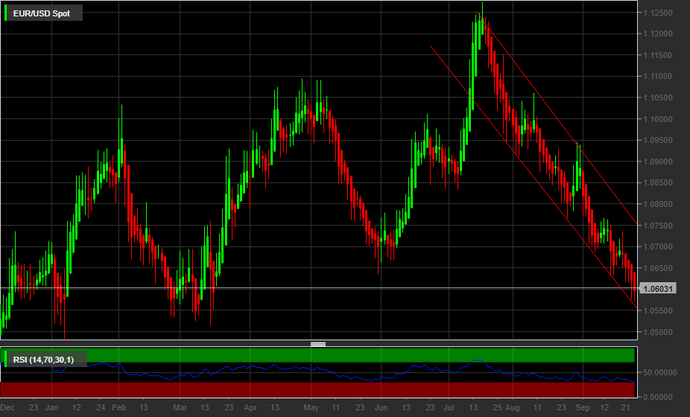The height and width of the screenshot is (417, 690).
Task: Select the RSI (14,70,30,1) indicator label
Action: [50, 358]
